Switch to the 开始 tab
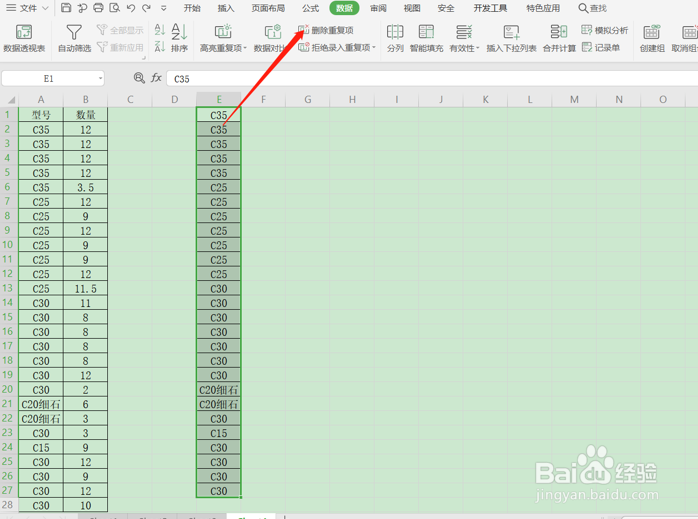698x519 pixels. coord(192,8)
